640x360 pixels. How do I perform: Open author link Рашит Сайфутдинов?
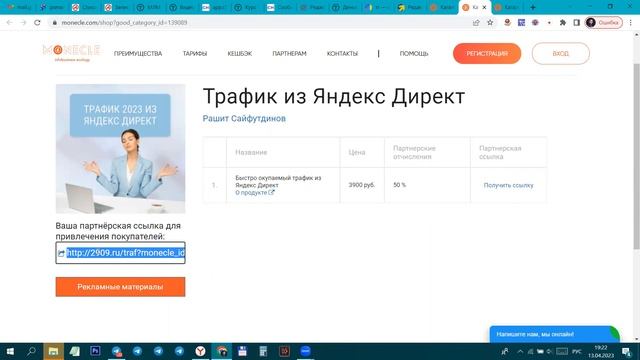(244, 118)
